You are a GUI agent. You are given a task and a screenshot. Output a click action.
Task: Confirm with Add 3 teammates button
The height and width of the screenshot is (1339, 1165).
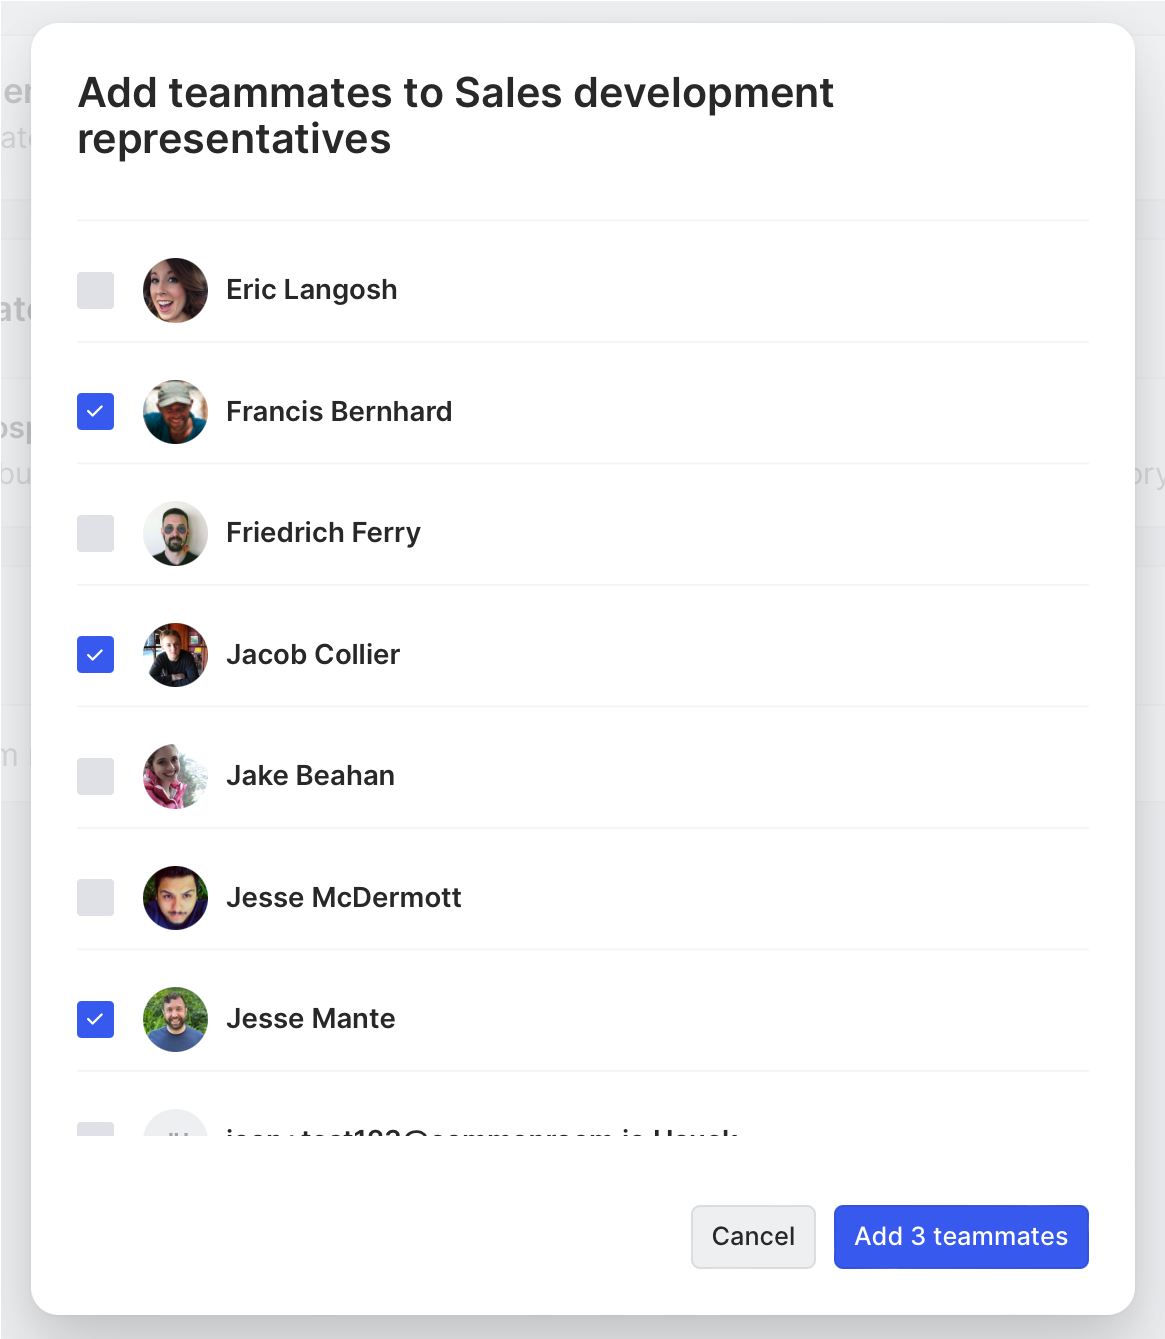tap(961, 1236)
